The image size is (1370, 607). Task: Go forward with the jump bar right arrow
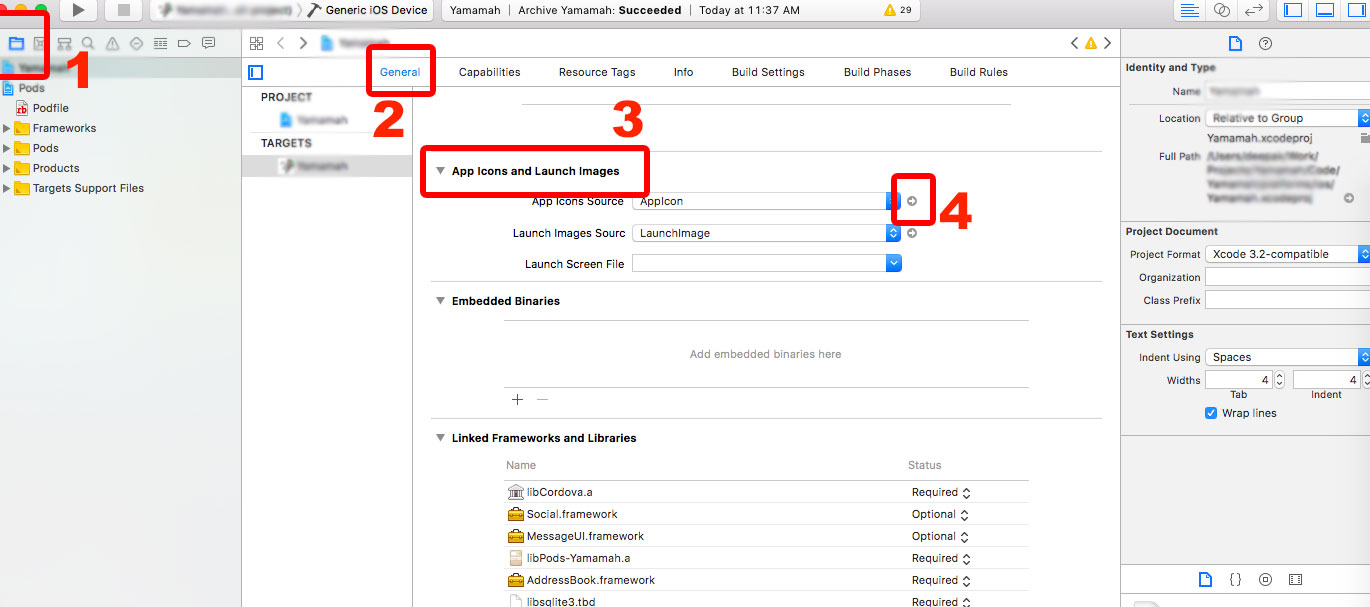pos(303,43)
